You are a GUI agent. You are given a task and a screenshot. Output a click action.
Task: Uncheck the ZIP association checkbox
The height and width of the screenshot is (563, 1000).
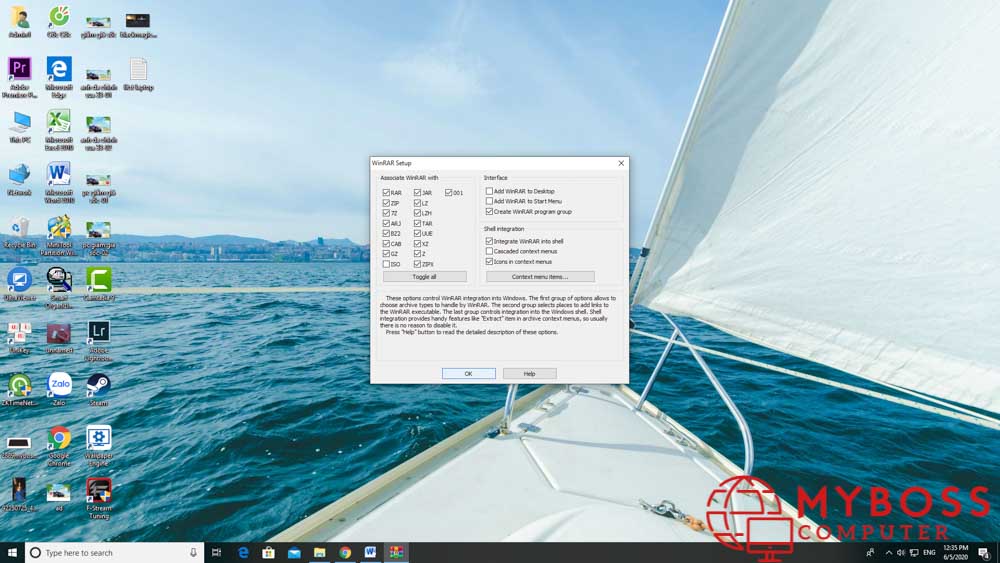[x=386, y=203]
